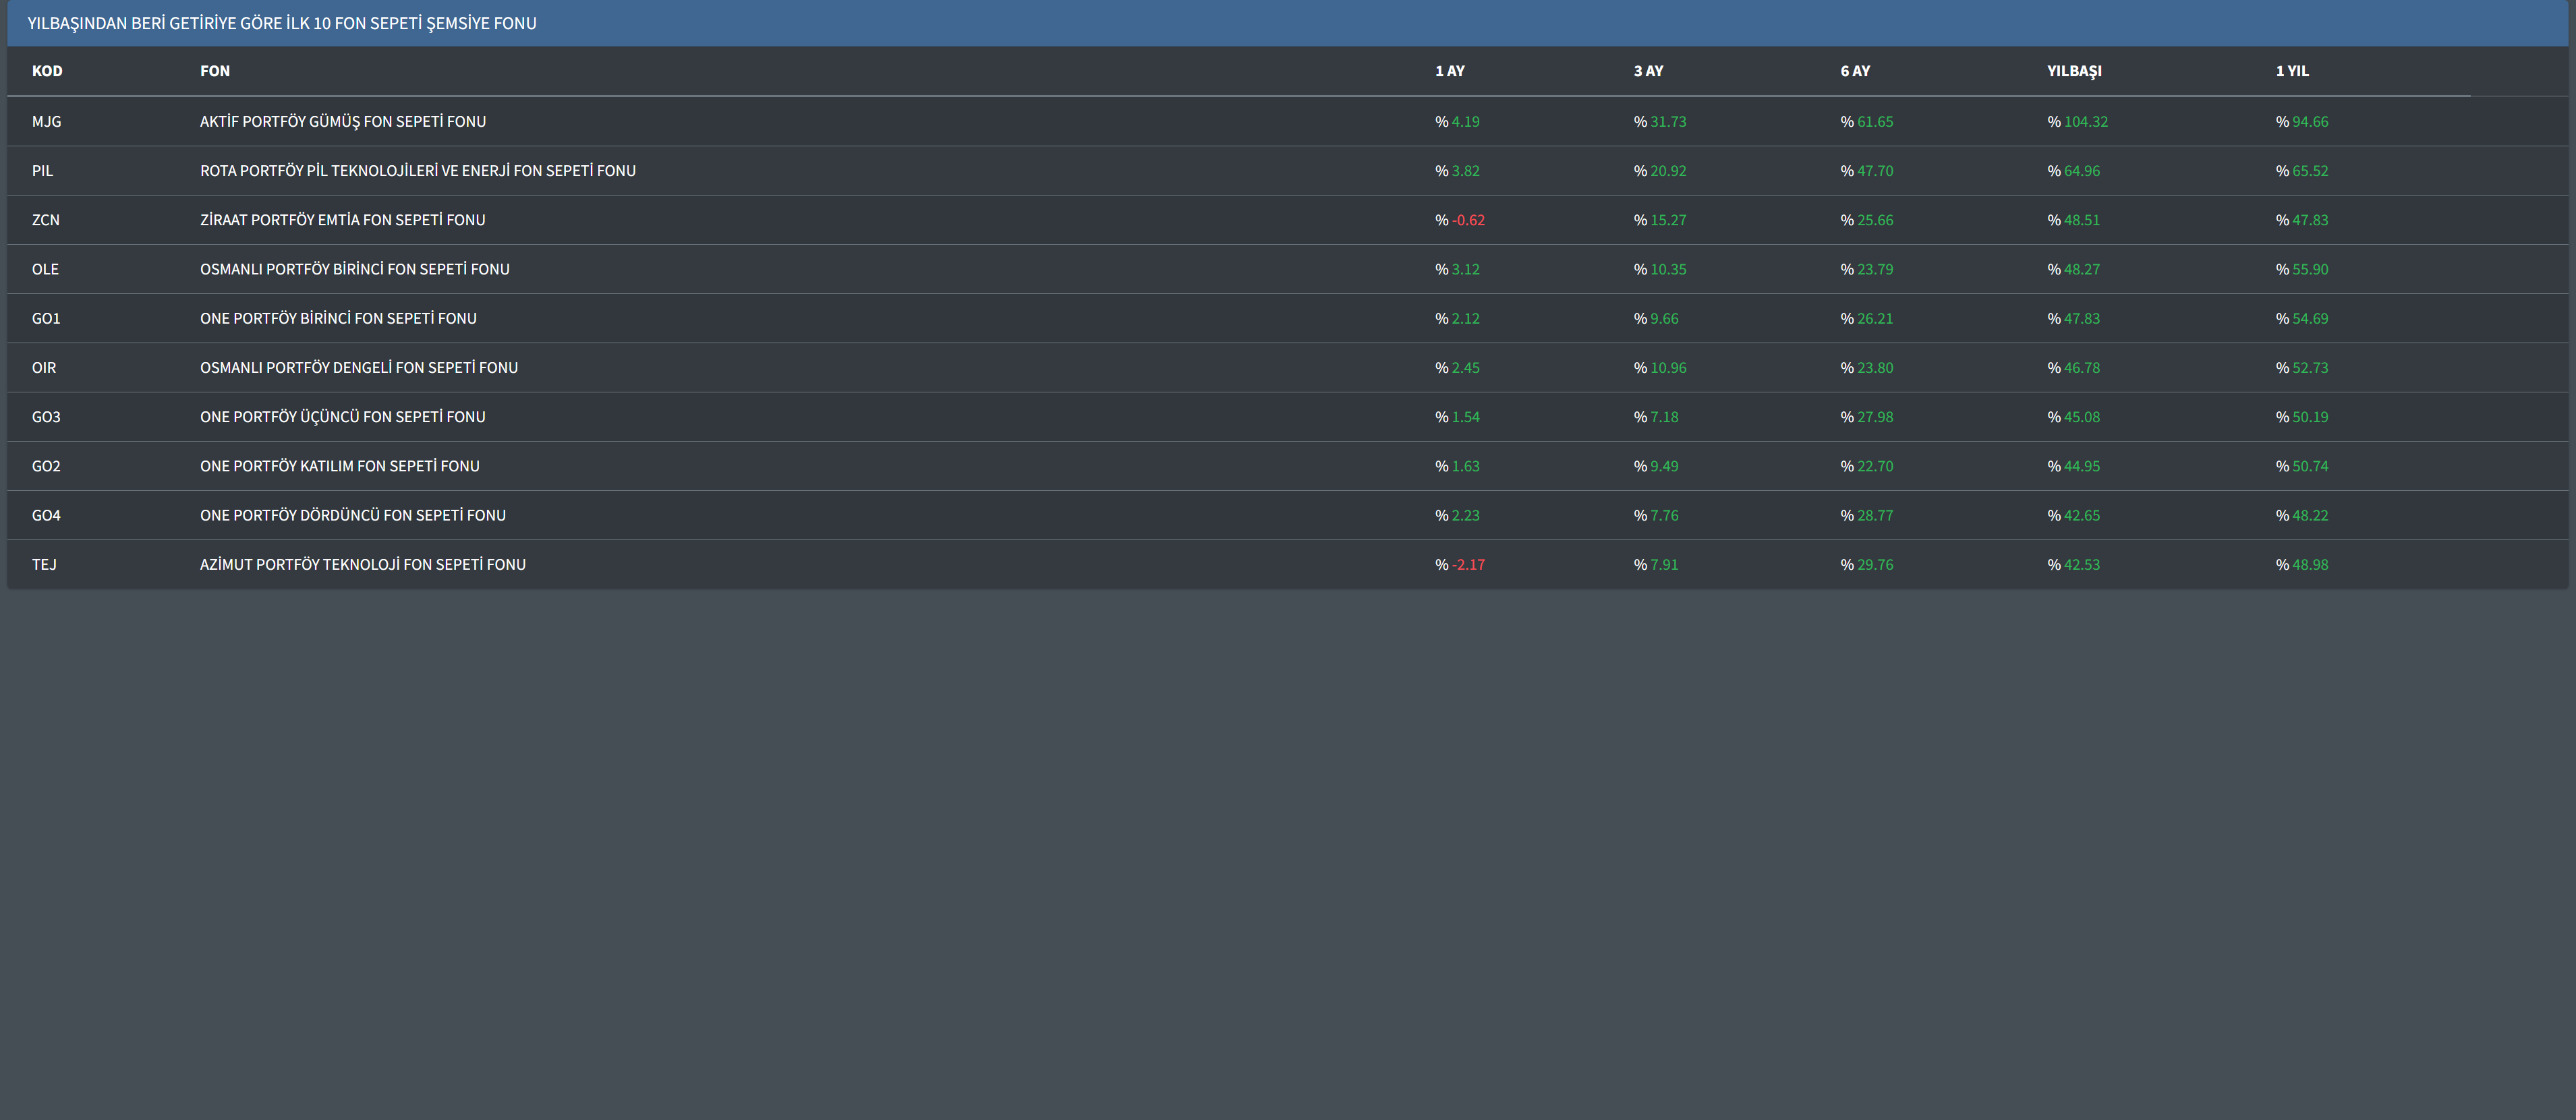Screen dimensions: 2576x1120
Task: Click the 6 AY column header
Action: point(1855,71)
